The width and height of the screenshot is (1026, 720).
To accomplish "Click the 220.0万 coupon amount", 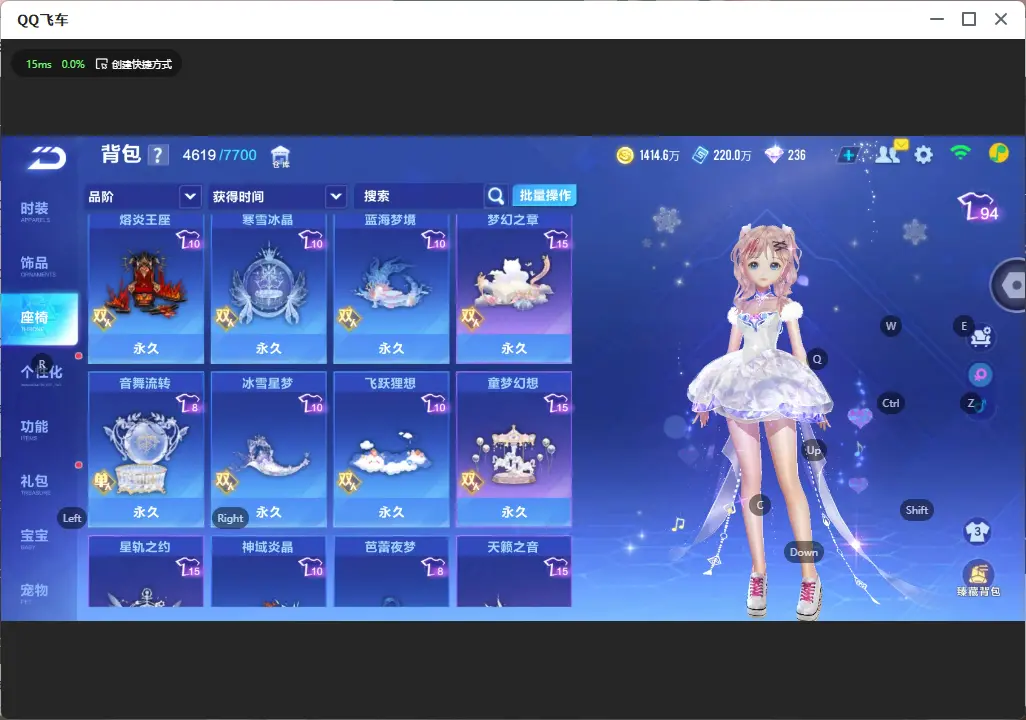I will (732, 155).
